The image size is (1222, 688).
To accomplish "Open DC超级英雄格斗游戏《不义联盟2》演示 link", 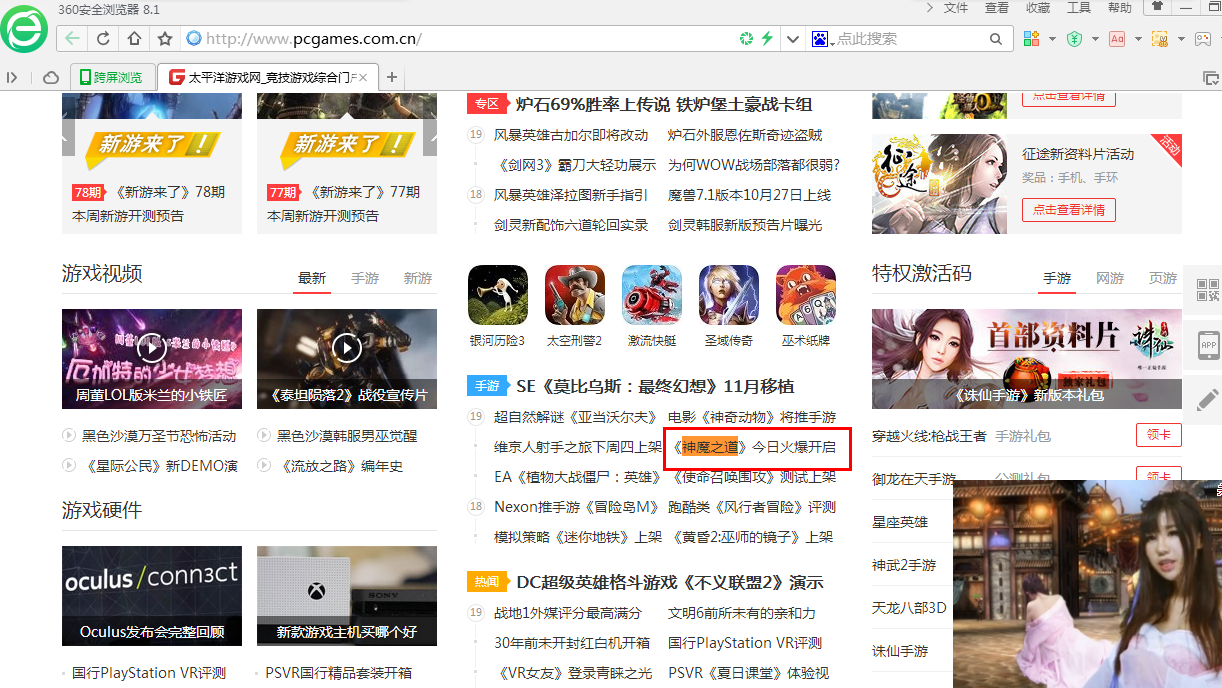I will pyautogui.click(x=670, y=582).
